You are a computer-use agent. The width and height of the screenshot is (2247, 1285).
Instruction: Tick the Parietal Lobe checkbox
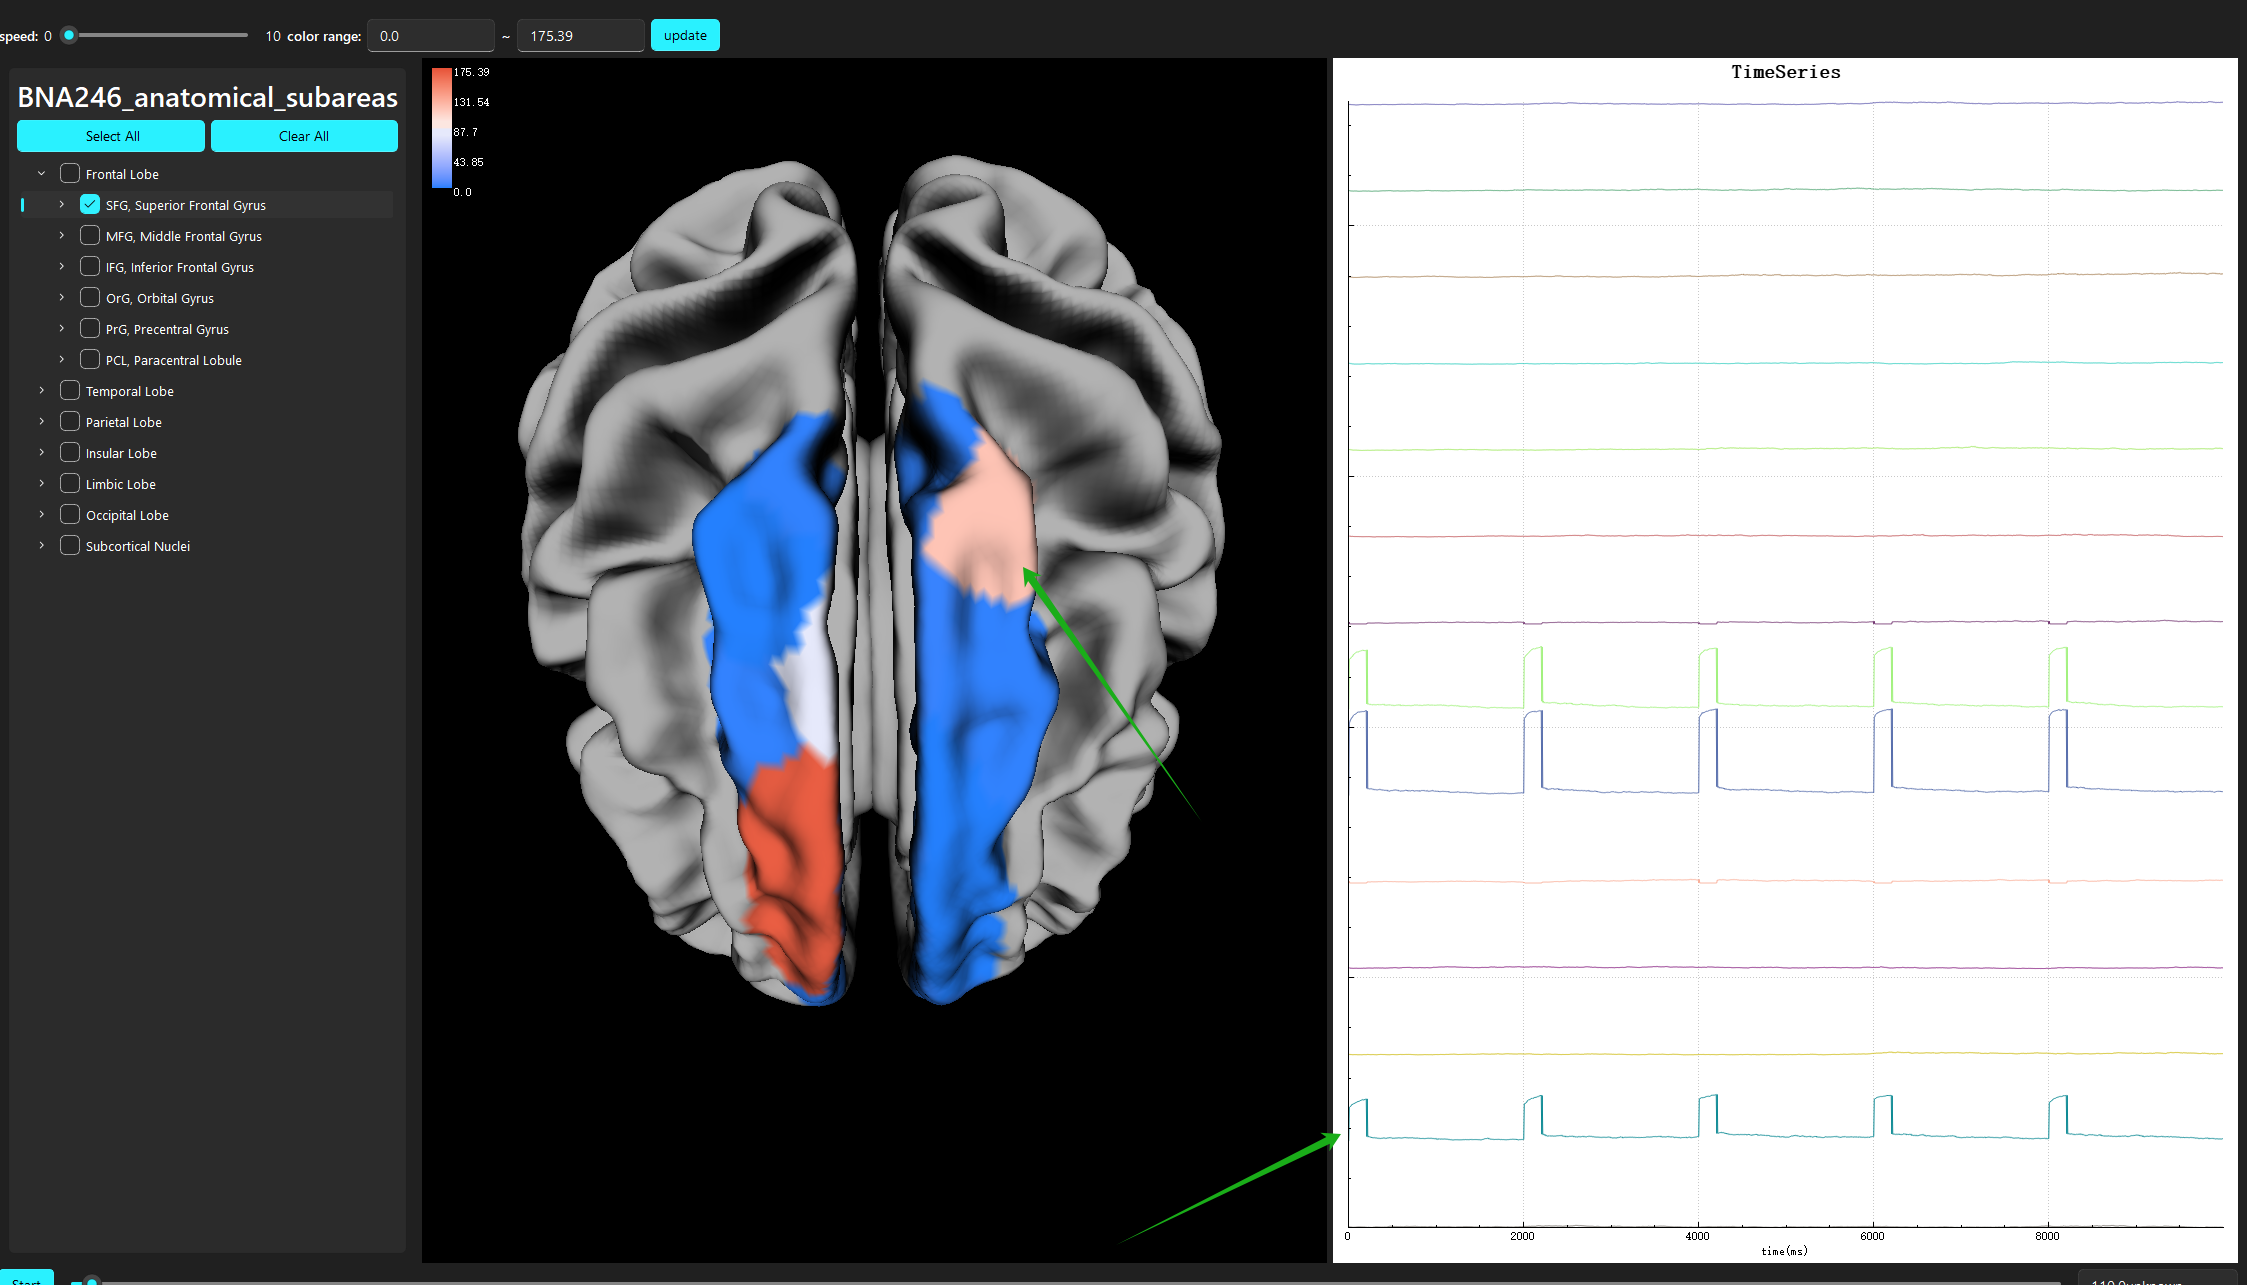pyautogui.click(x=70, y=421)
